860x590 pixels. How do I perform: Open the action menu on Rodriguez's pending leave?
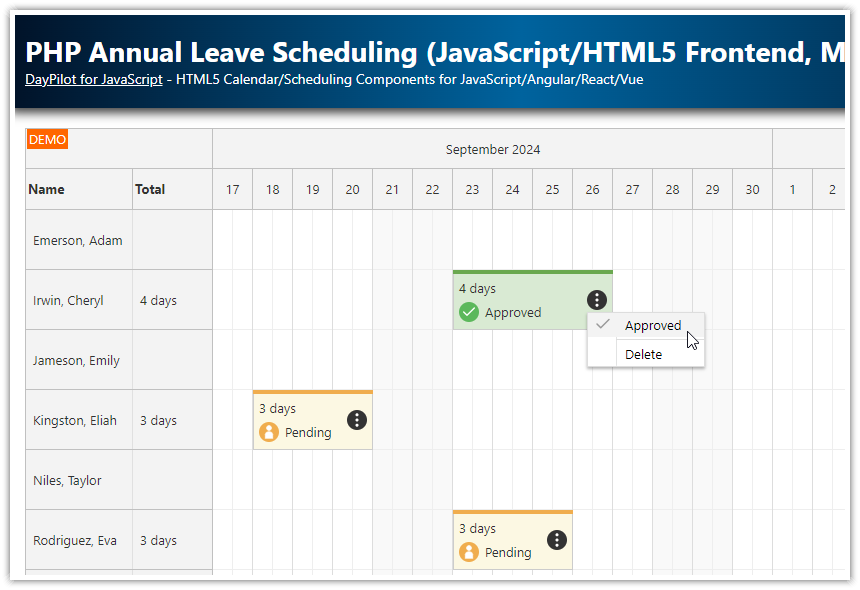[x=557, y=540]
